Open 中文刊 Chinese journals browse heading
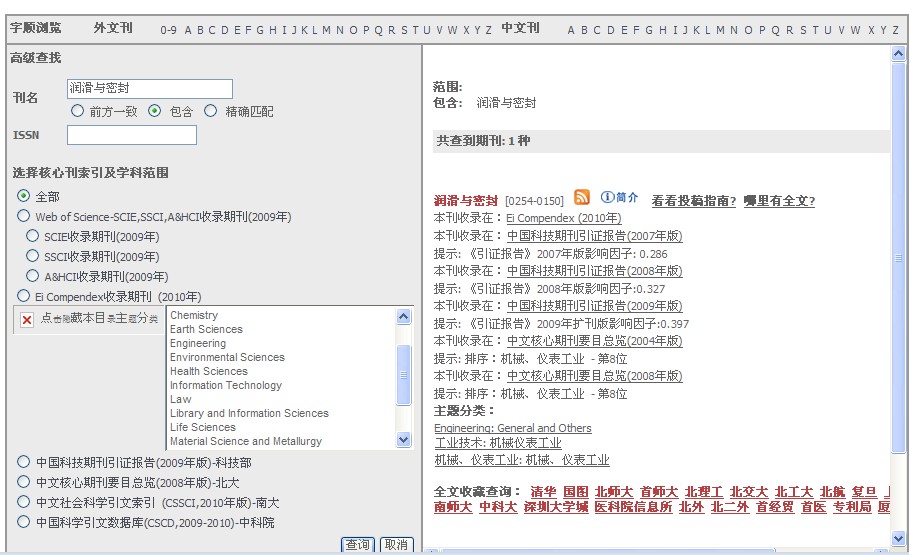 (x=520, y=28)
